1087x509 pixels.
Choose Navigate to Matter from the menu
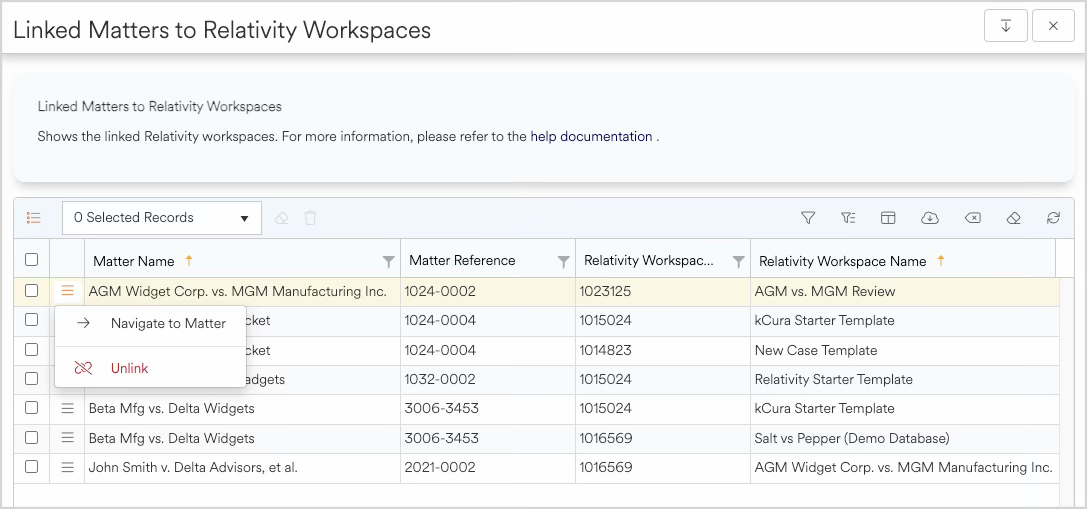150,323
